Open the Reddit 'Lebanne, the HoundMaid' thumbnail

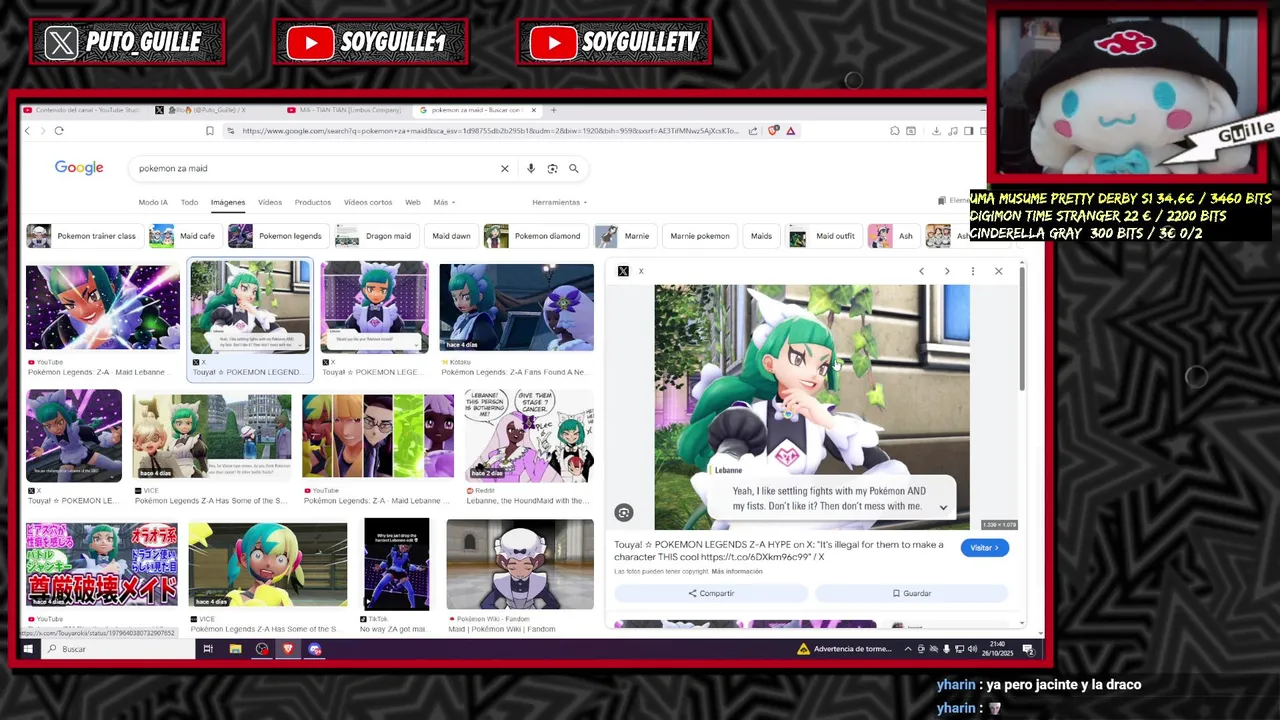click(529, 436)
